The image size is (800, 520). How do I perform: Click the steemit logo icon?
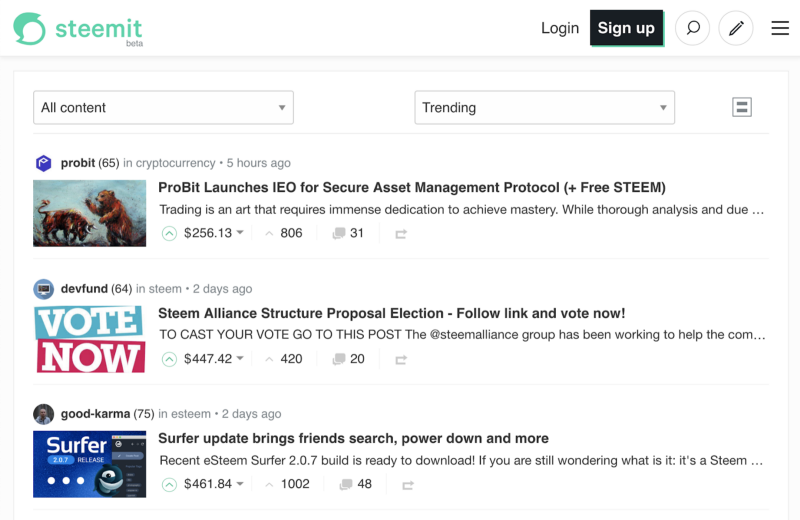(x=29, y=29)
